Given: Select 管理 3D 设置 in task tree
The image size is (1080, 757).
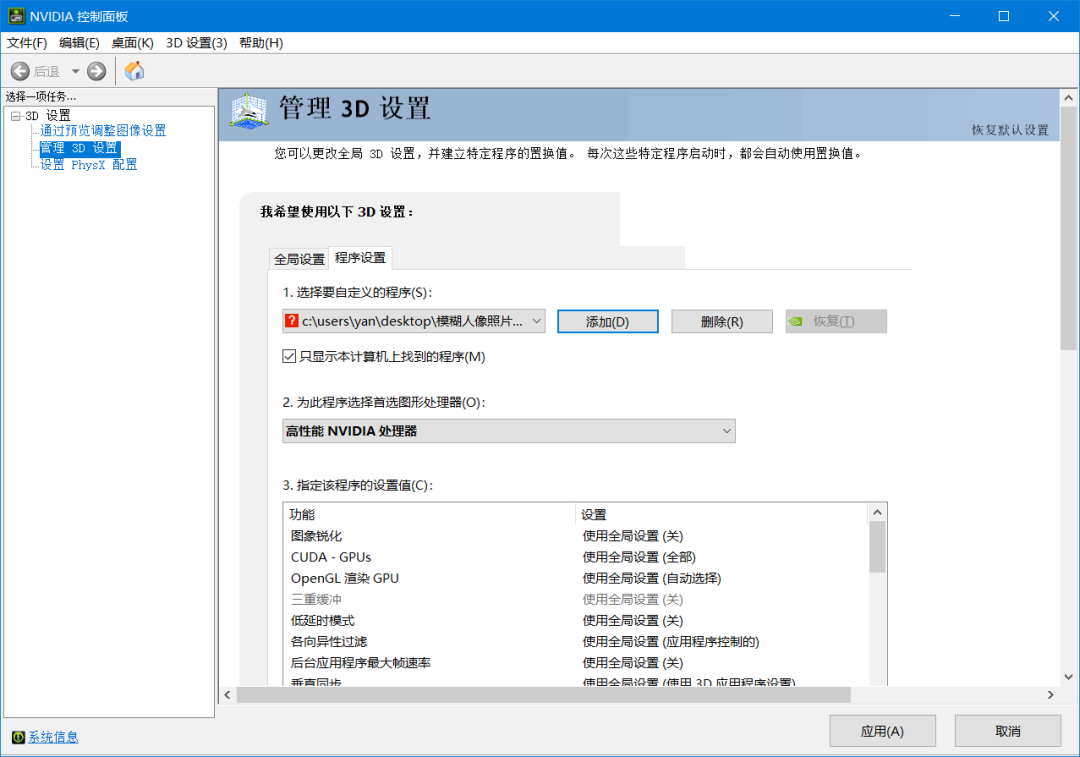Looking at the screenshot, I should click(79, 147).
